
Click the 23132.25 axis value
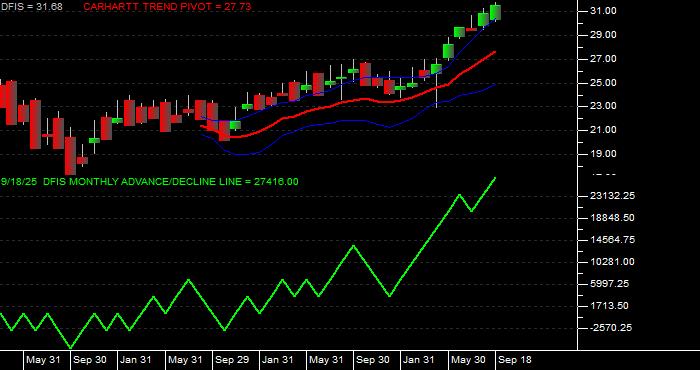point(612,196)
